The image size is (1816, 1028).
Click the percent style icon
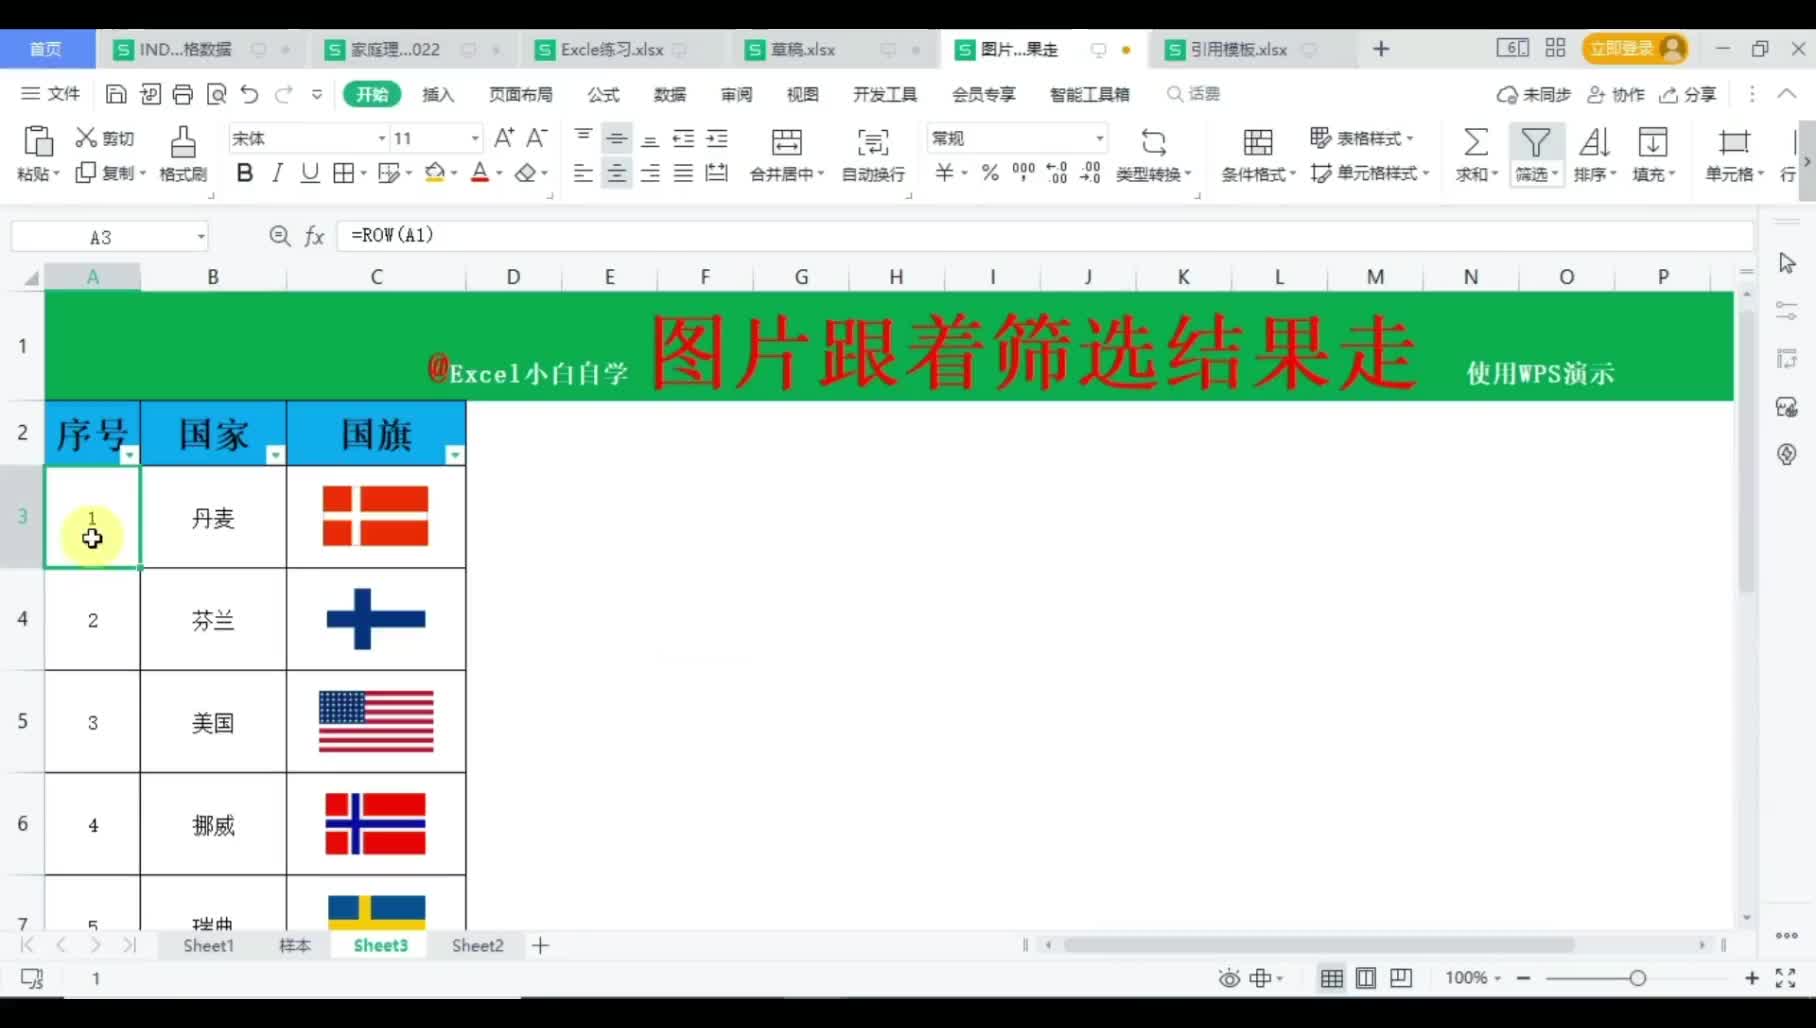pyautogui.click(x=990, y=173)
